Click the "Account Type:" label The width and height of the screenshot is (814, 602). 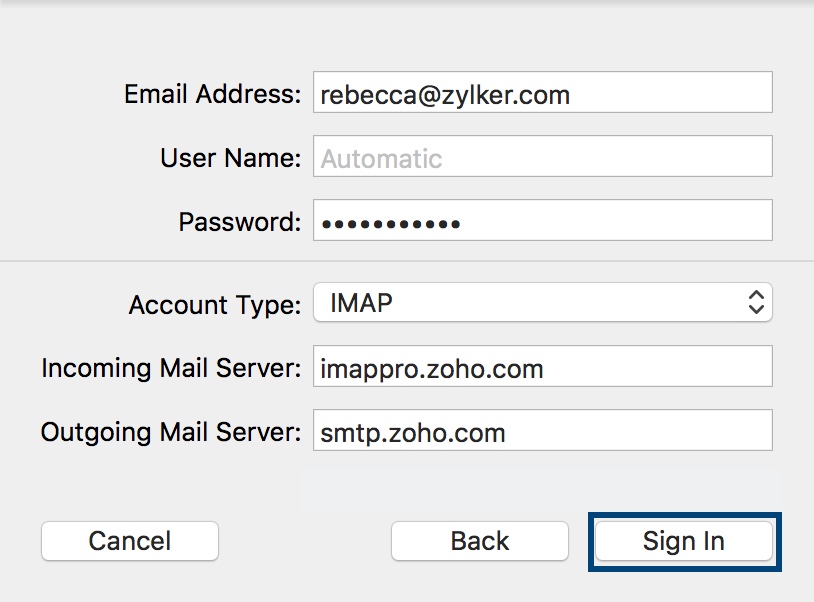coord(214,304)
